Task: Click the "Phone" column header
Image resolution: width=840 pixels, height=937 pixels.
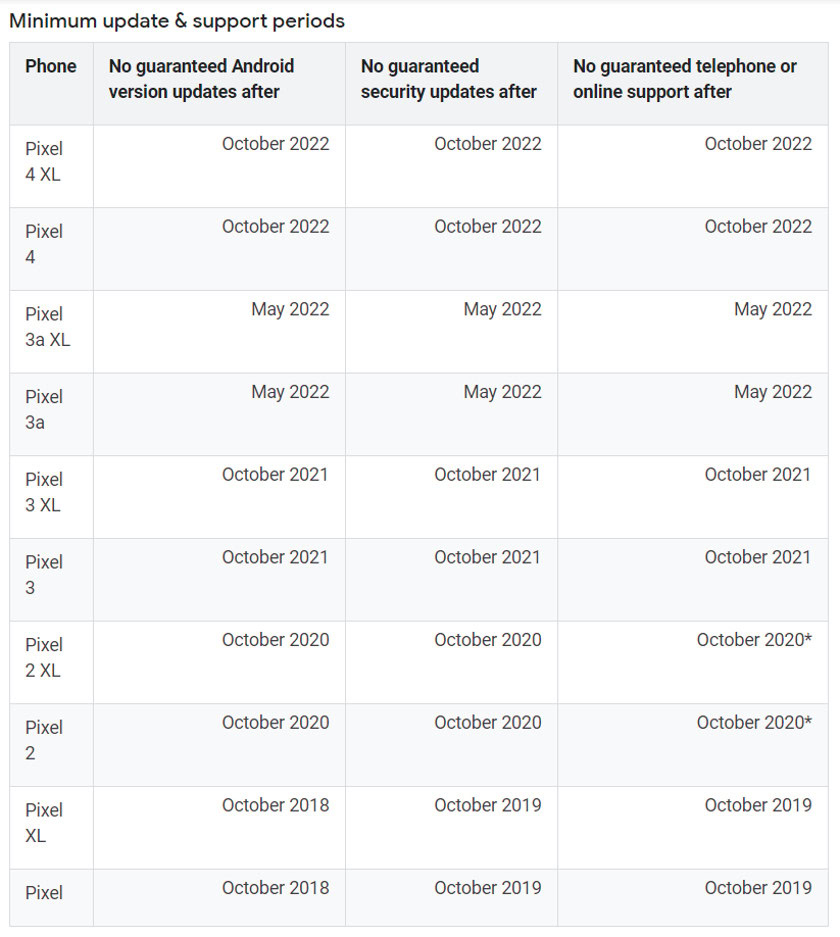Action: pos(51,66)
